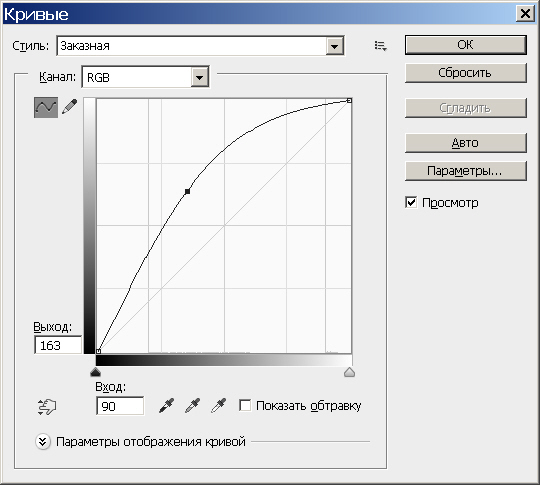Select the midpoint control point on curve
The height and width of the screenshot is (485, 540).
point(187,191)
